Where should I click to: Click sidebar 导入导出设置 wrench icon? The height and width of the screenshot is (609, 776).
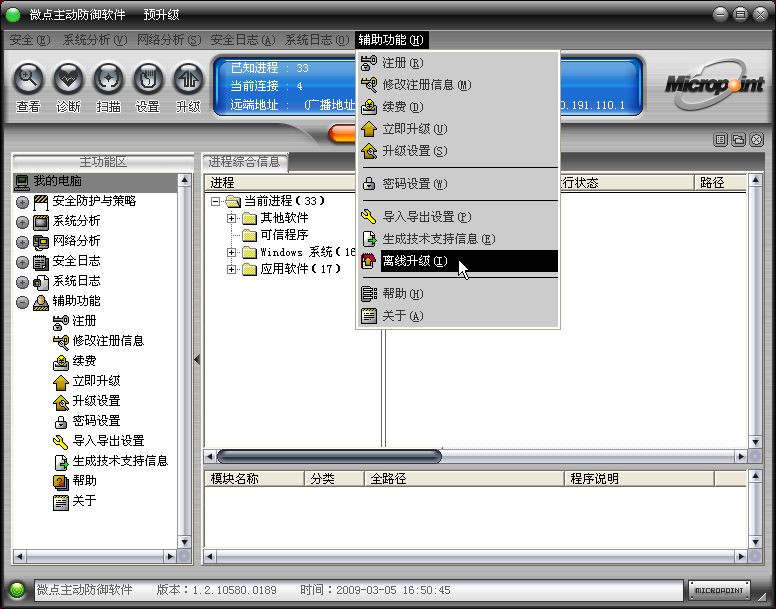click(x=60, y=442)
